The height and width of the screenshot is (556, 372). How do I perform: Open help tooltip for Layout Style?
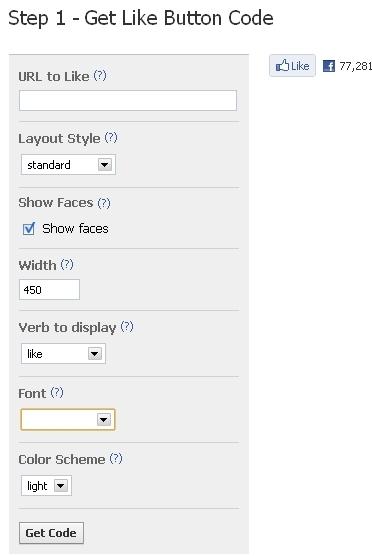pyautogui.click(x=111, y=137)
